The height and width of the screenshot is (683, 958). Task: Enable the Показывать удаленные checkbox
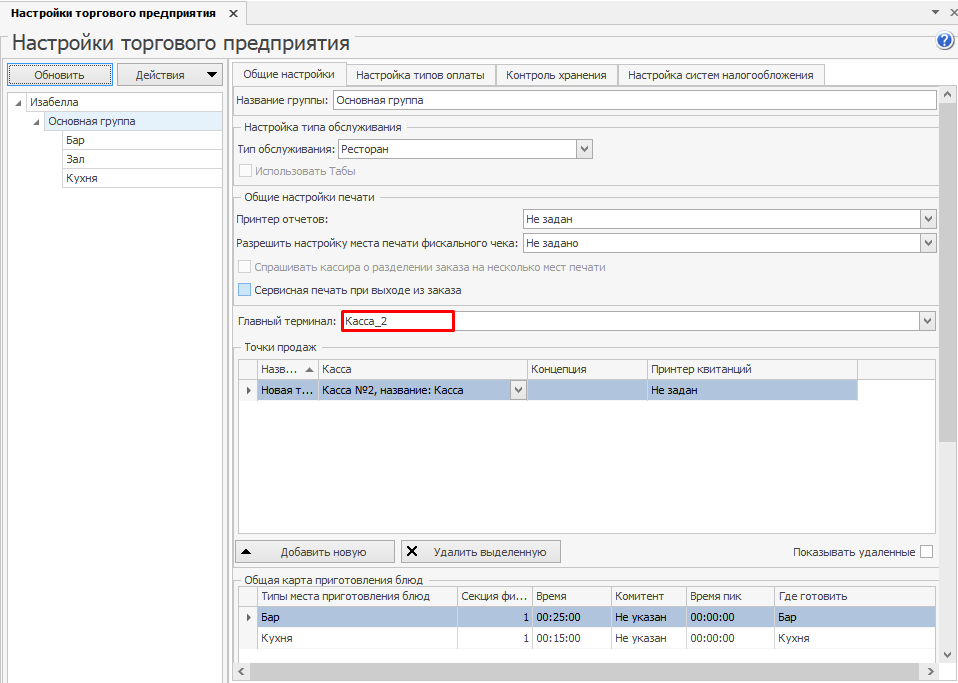(x=926, y=552)
